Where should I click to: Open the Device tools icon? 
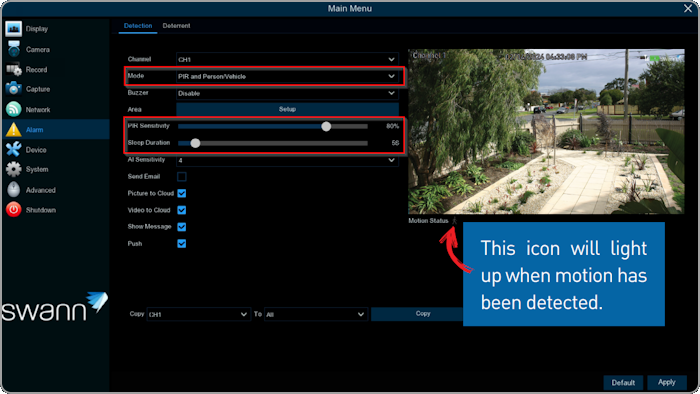pyautogui.click(x=13, y=149)
